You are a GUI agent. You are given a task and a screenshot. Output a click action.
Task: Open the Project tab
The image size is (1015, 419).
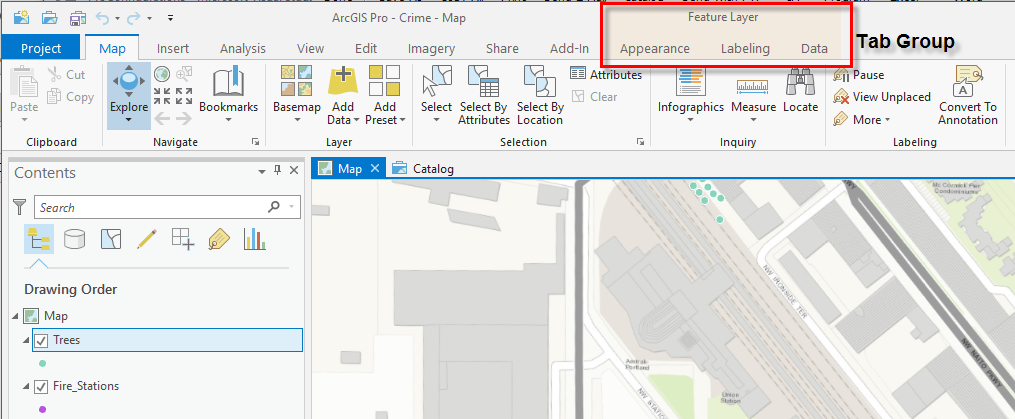[41, 48]
